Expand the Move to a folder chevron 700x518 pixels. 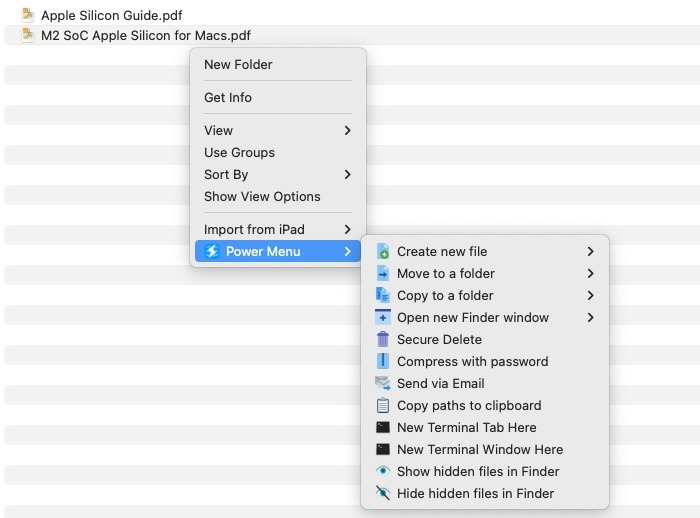click(x=590, y=273)
